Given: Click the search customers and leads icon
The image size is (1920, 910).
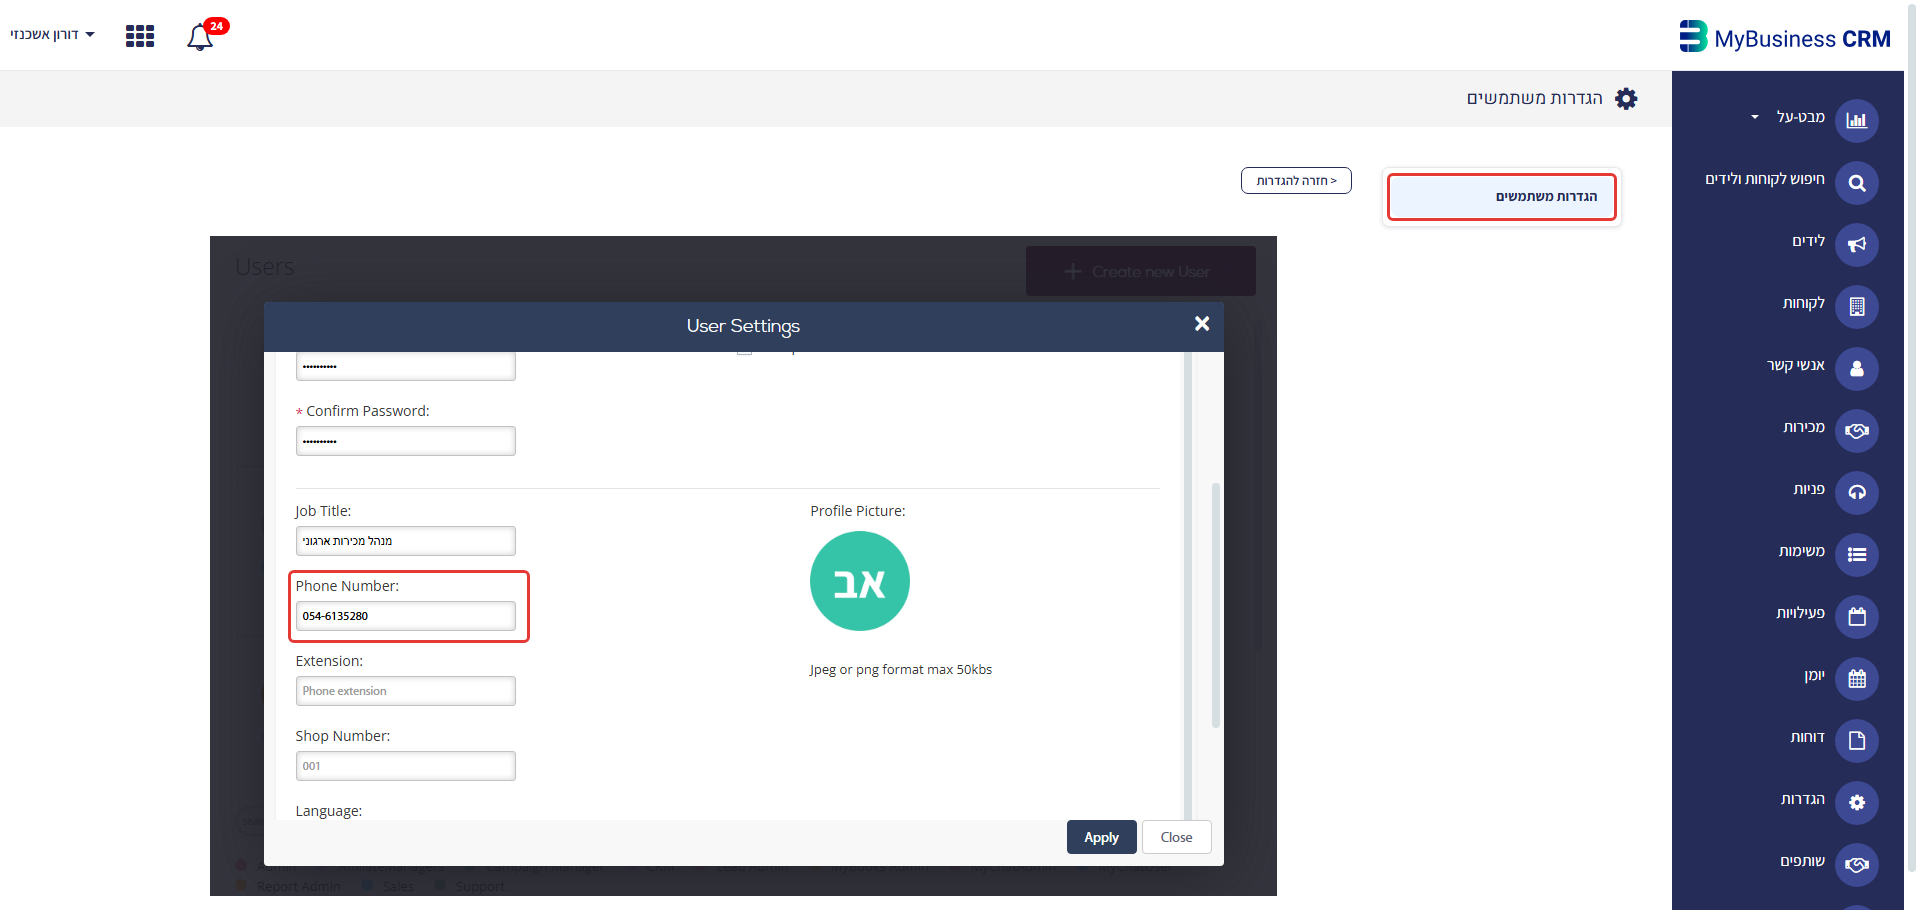Looking at the screenshot, I should click(1857, 183).
